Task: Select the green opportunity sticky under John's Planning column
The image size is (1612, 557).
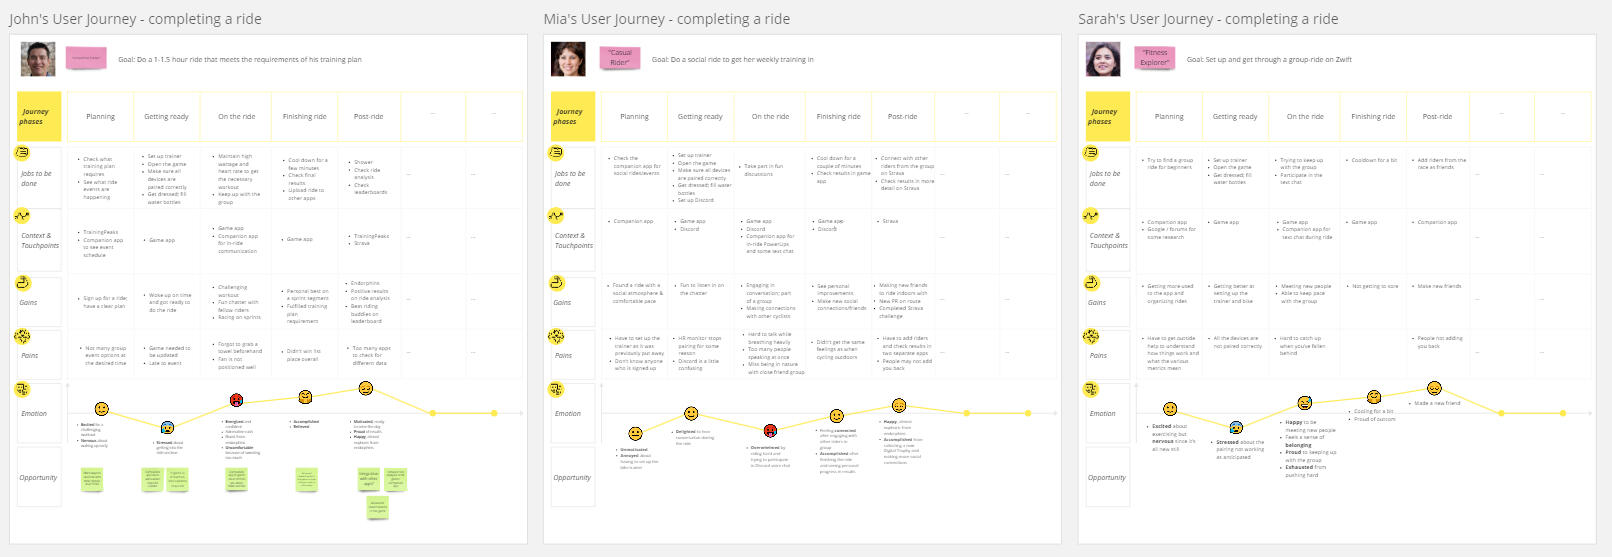Action: point(92,478)
